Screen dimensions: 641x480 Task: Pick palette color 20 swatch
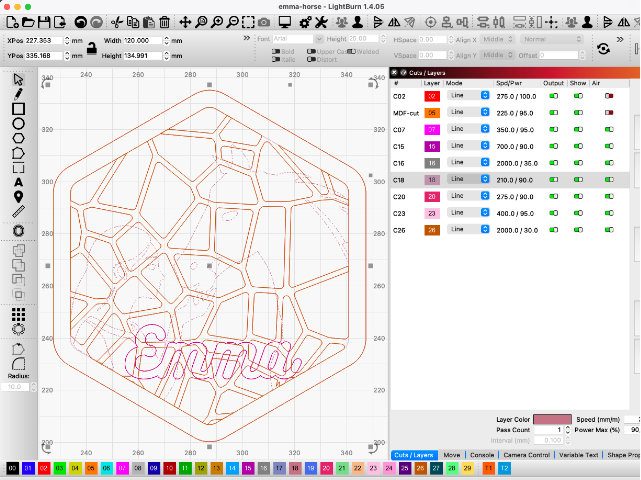click(x=326, y=468)
